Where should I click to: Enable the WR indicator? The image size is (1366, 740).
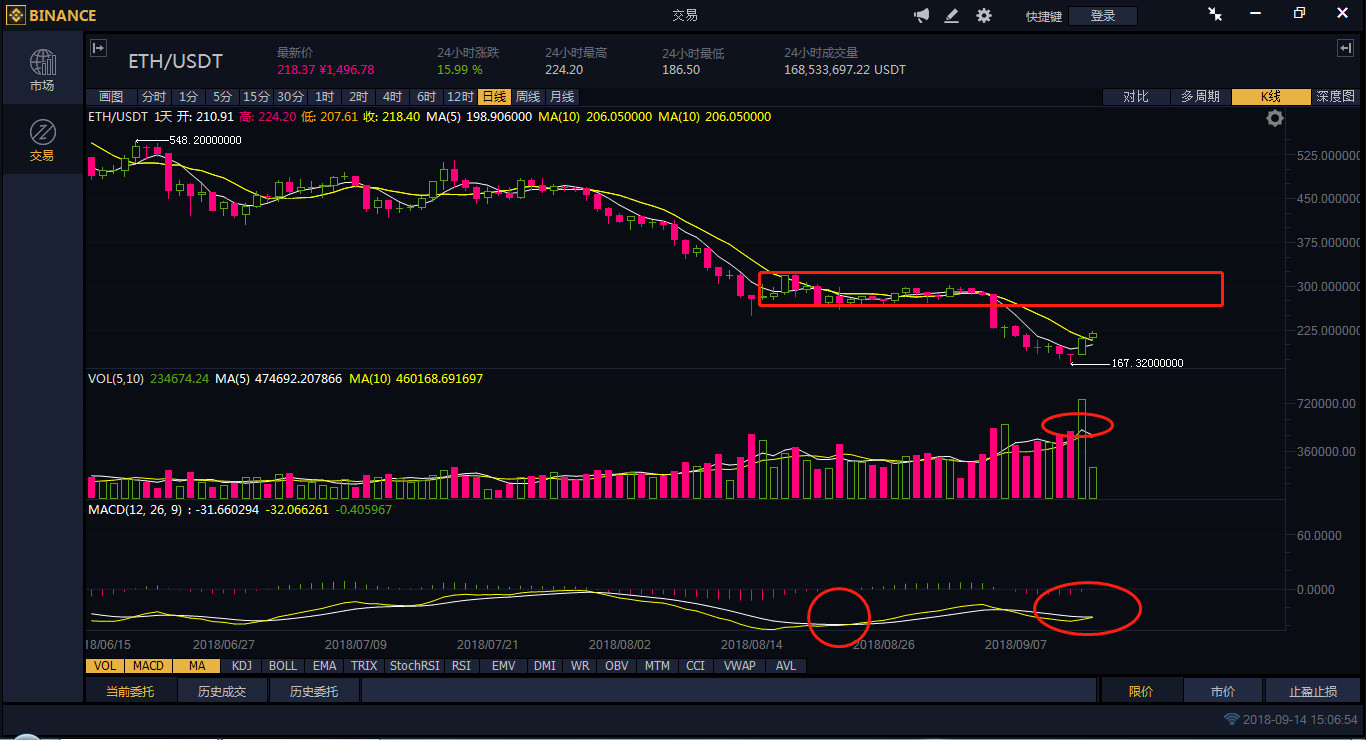(x=579, y=665)
